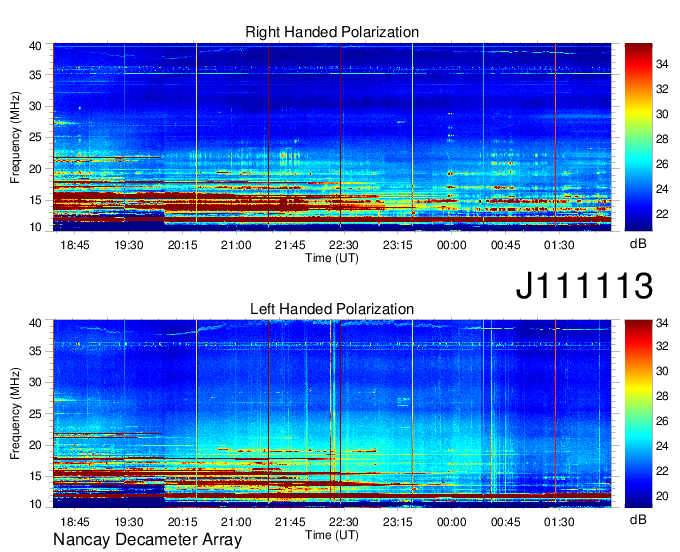This screenshot has height=552, width=680.
Task: Click the 00:45 tick on top plot time axis
Action: pyautogui.click(x=505, y=245)
